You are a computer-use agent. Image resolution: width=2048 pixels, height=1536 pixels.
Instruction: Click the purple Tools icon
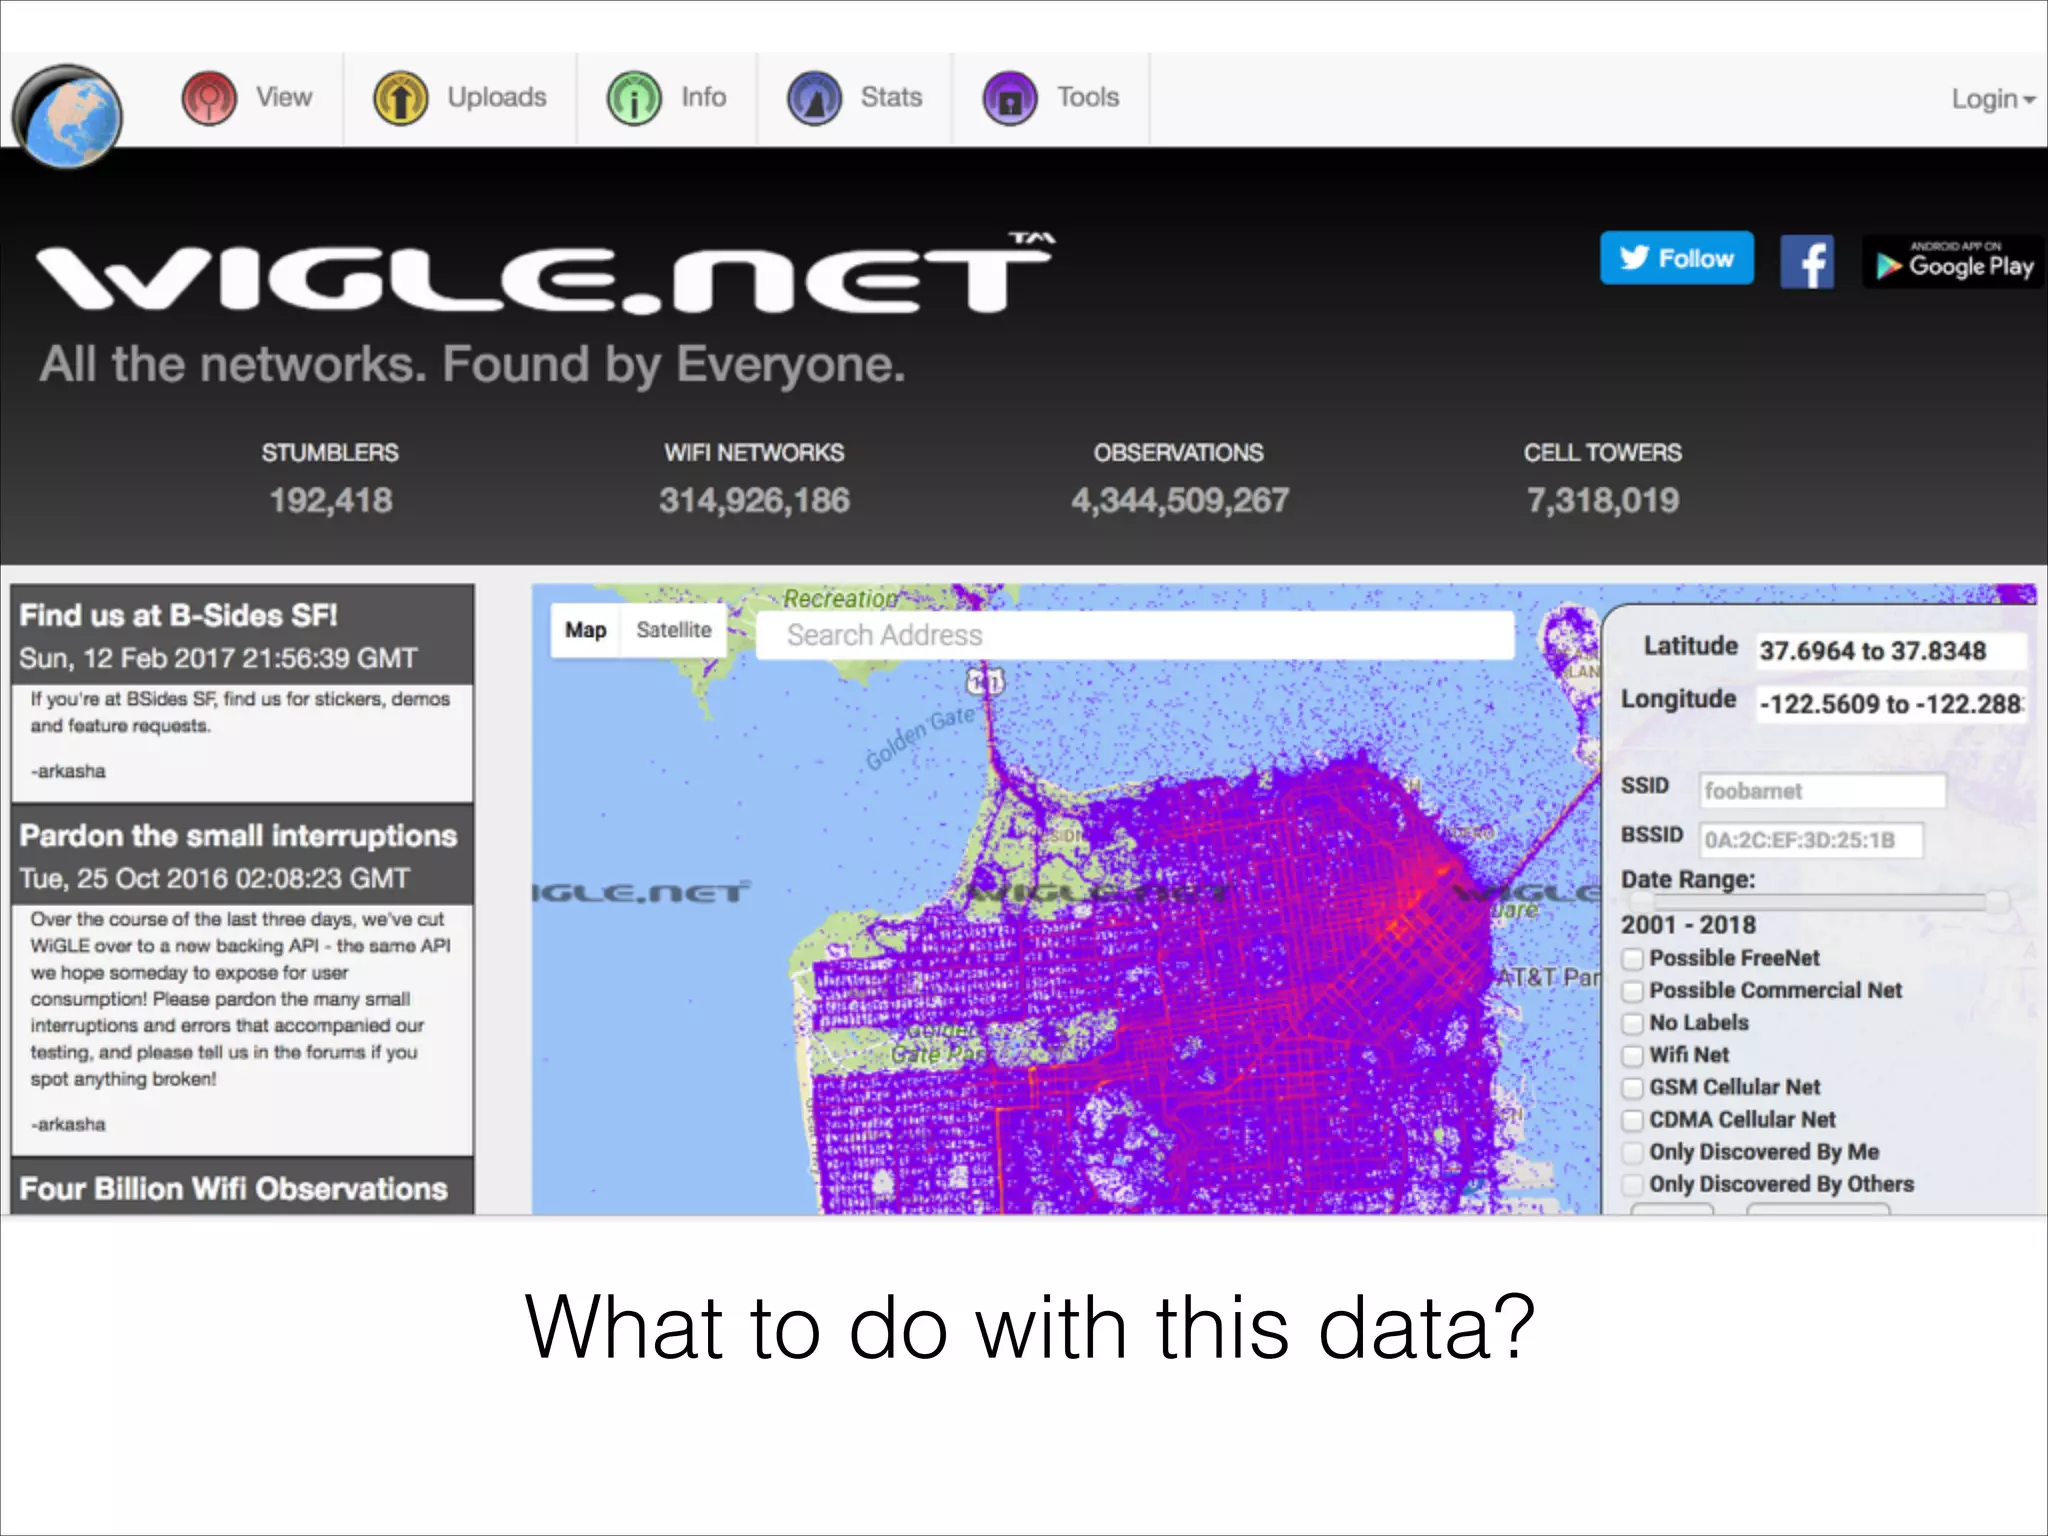click(1010, 98)
